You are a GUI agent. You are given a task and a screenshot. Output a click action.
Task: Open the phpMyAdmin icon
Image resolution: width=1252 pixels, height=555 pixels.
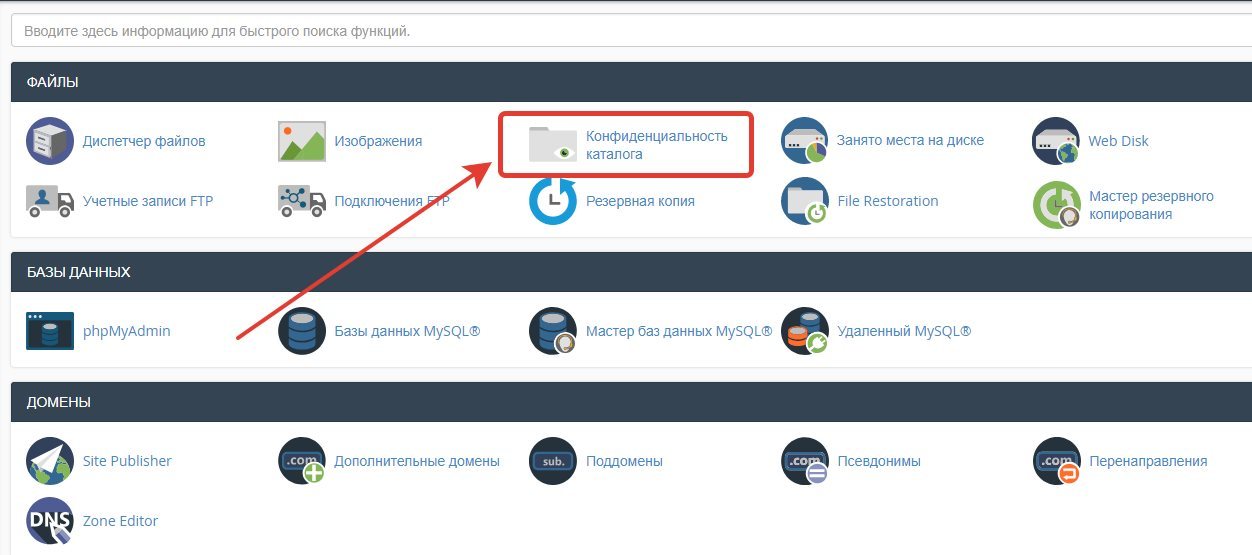click(x=50, y=331)
